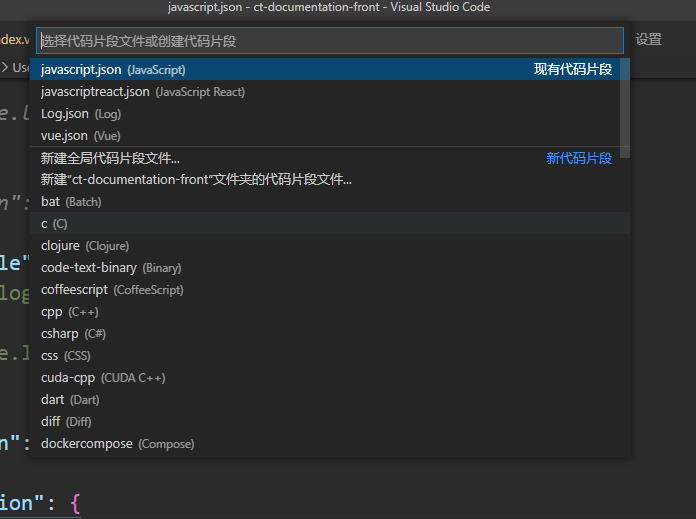This screenshot has width=696, height=519.
Task: Select cuda-cpp (CUDA C++) entry
Action: 330,377
